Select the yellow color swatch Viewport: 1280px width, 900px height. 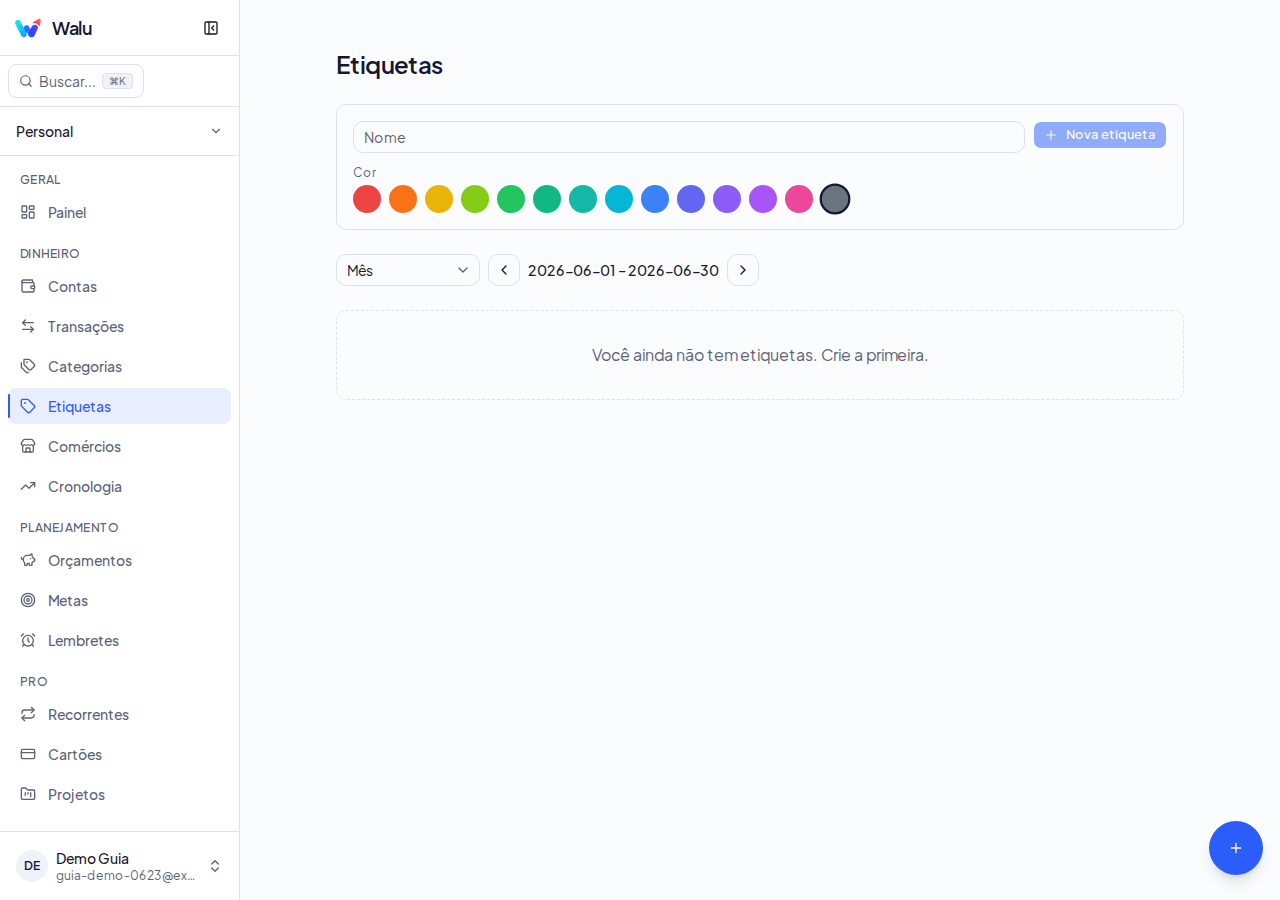click(439, 199)
